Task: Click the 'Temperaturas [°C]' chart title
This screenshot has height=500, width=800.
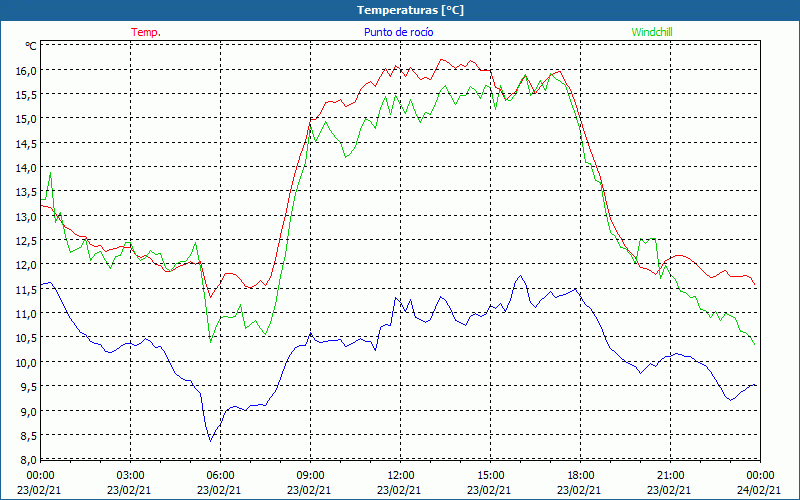Action: click(410, 10)
